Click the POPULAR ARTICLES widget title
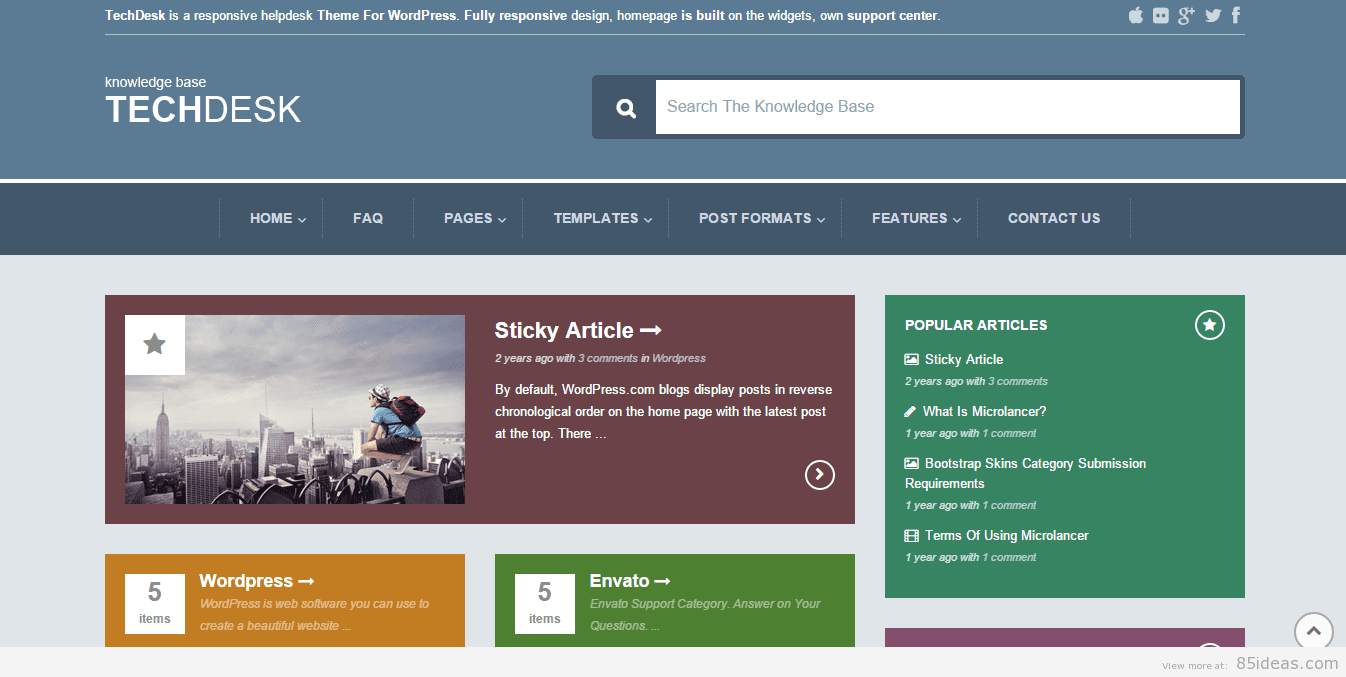Image resolution: width=1346 pixels, height=677 pixels. [x=976, y=325]
